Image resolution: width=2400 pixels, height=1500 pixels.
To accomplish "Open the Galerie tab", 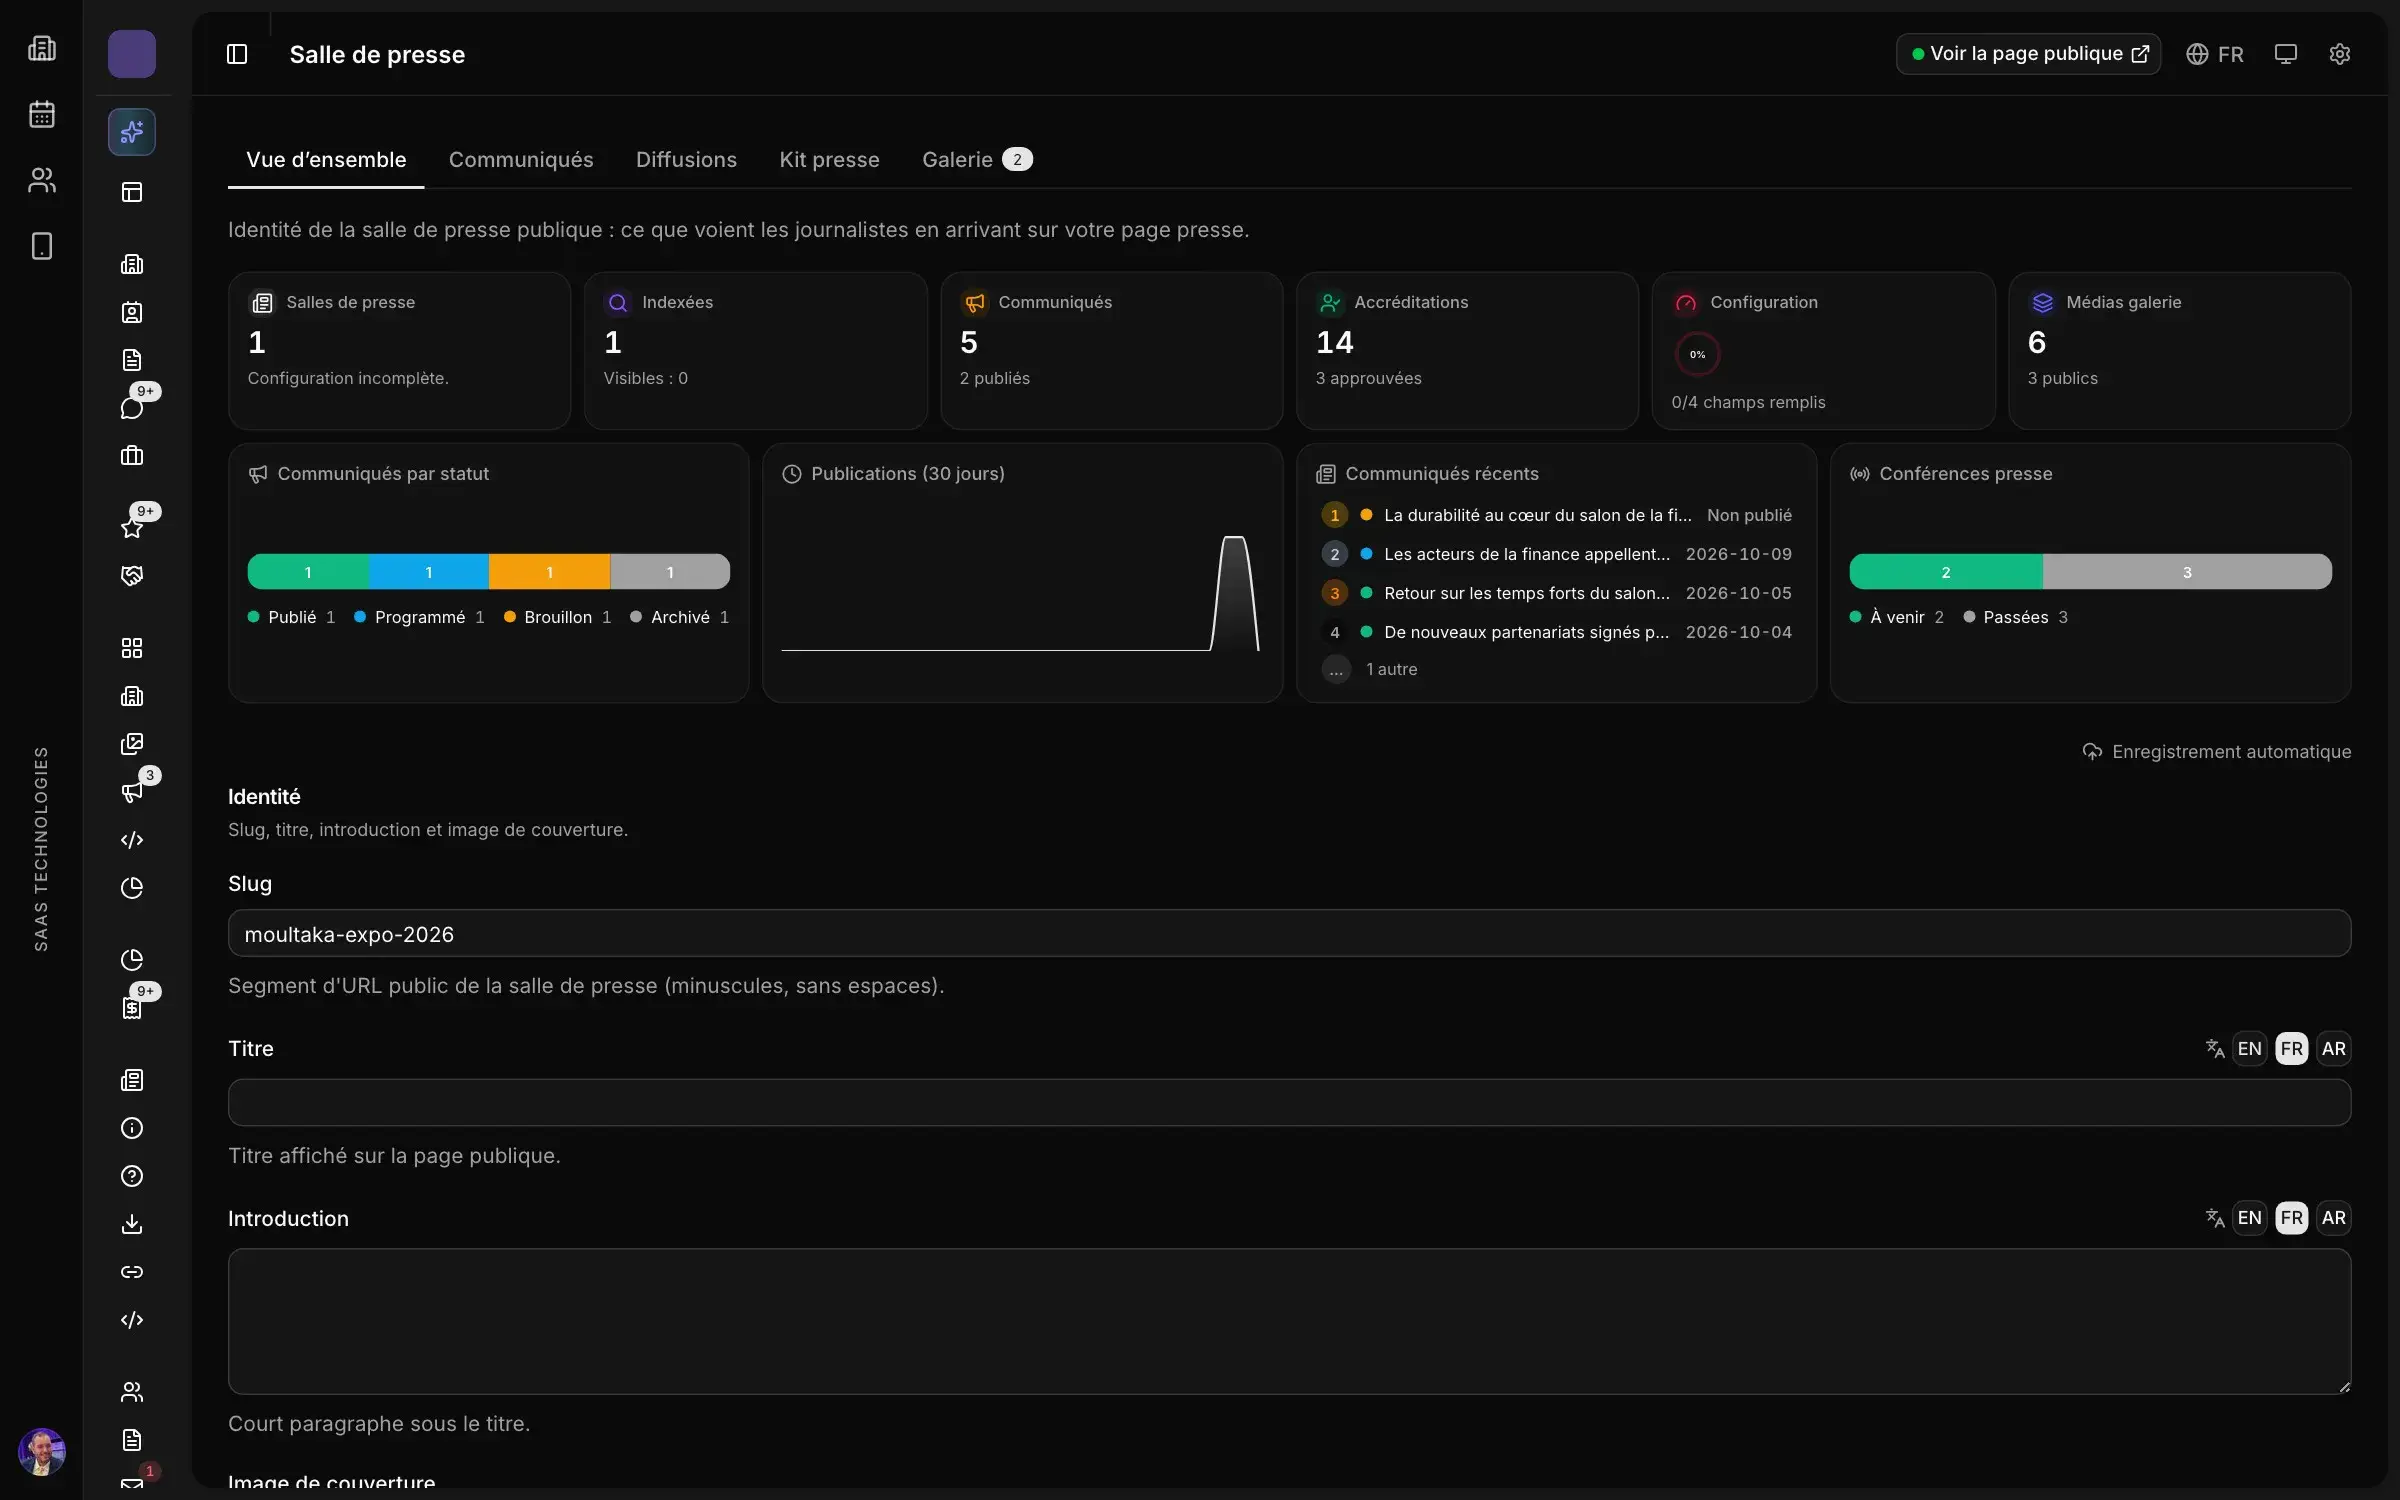I will click(x=977, y=160).
